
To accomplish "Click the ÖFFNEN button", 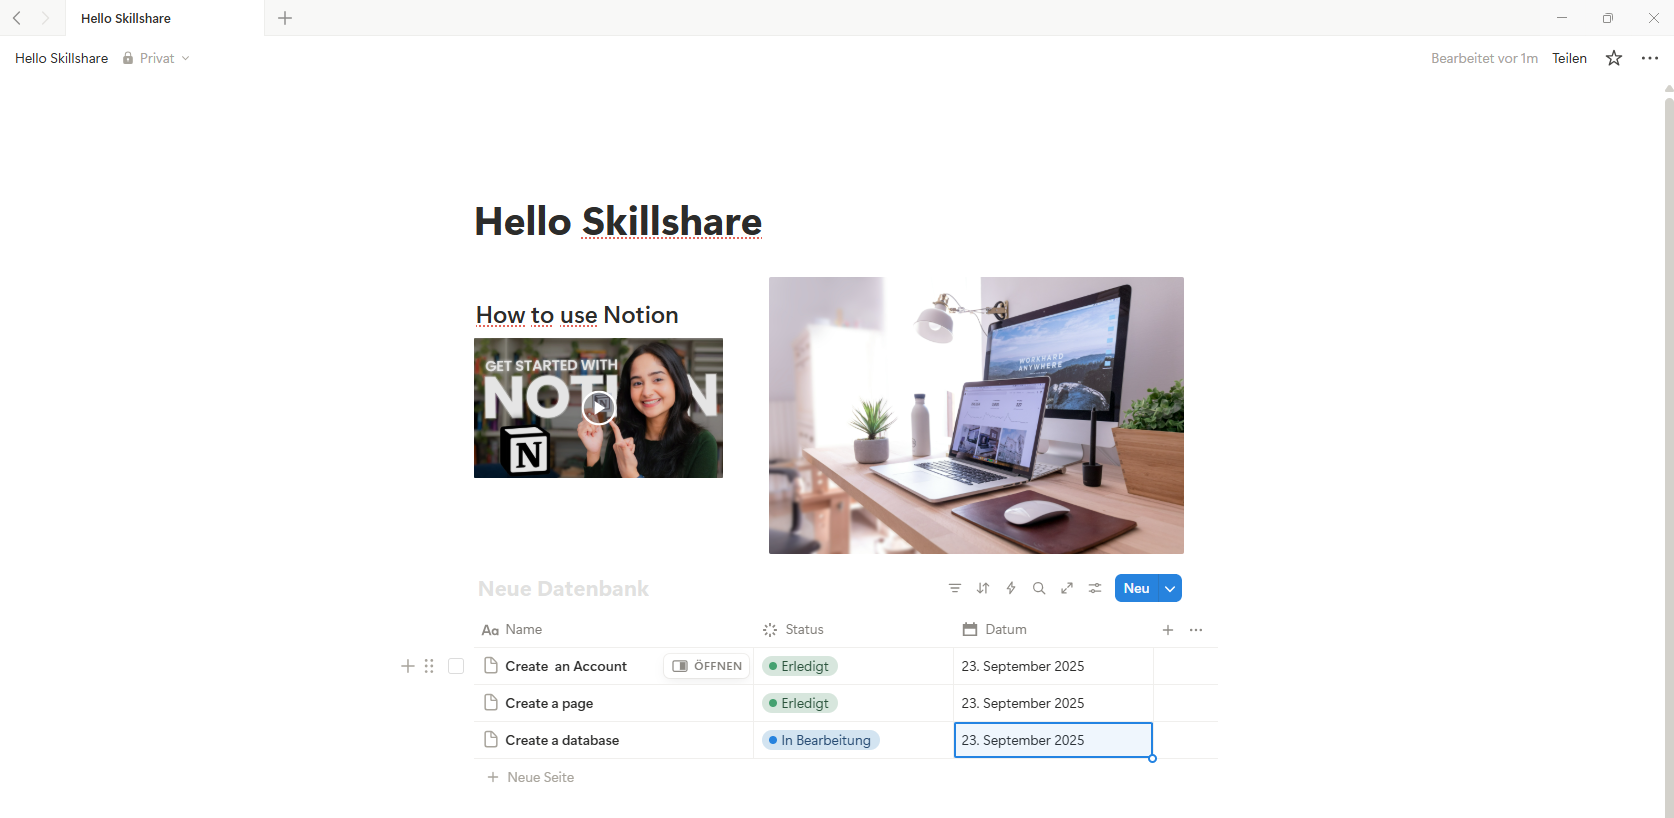I will (707, 666).
